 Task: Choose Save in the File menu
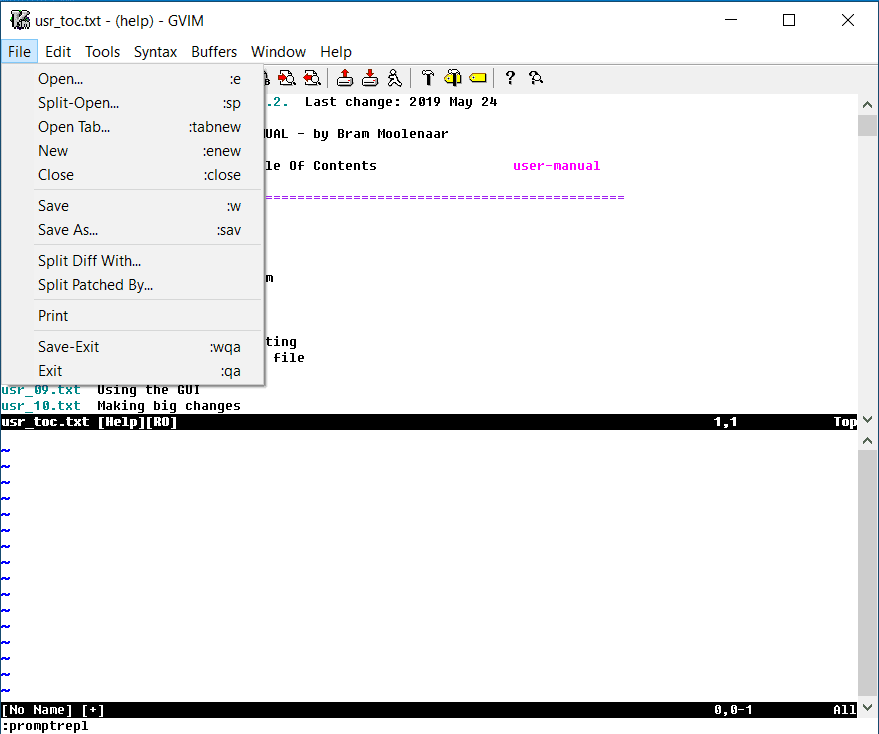(x=133, y=206)
